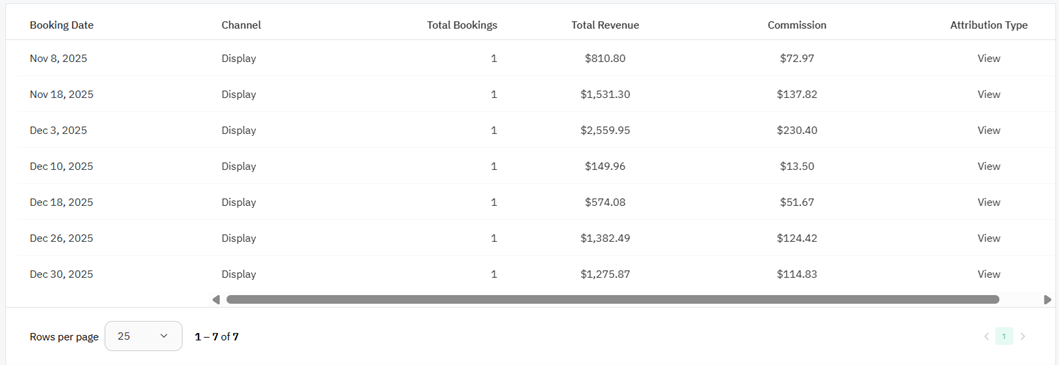1059x365 pixels.
Task: Click the $114.83 commission cell
Action: (x=797, y=274)
